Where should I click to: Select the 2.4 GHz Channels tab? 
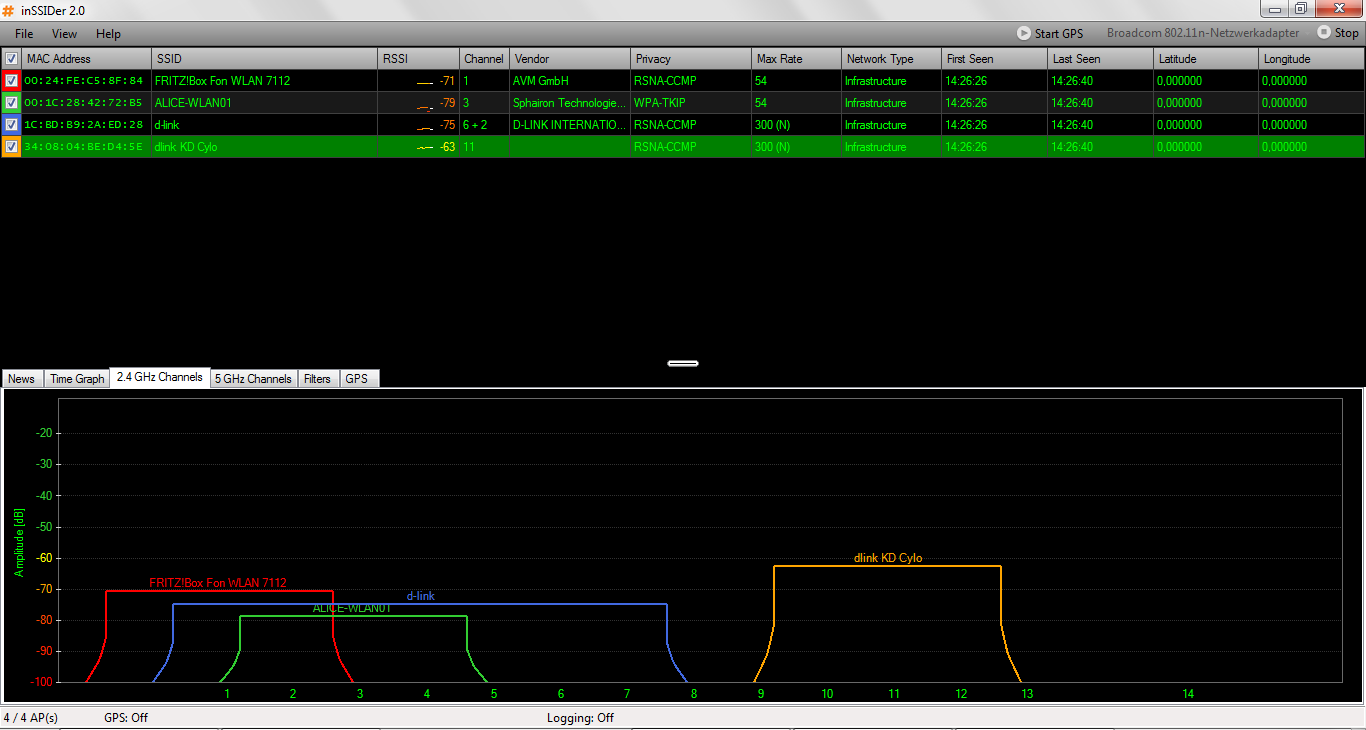click(x=160, y=377)
